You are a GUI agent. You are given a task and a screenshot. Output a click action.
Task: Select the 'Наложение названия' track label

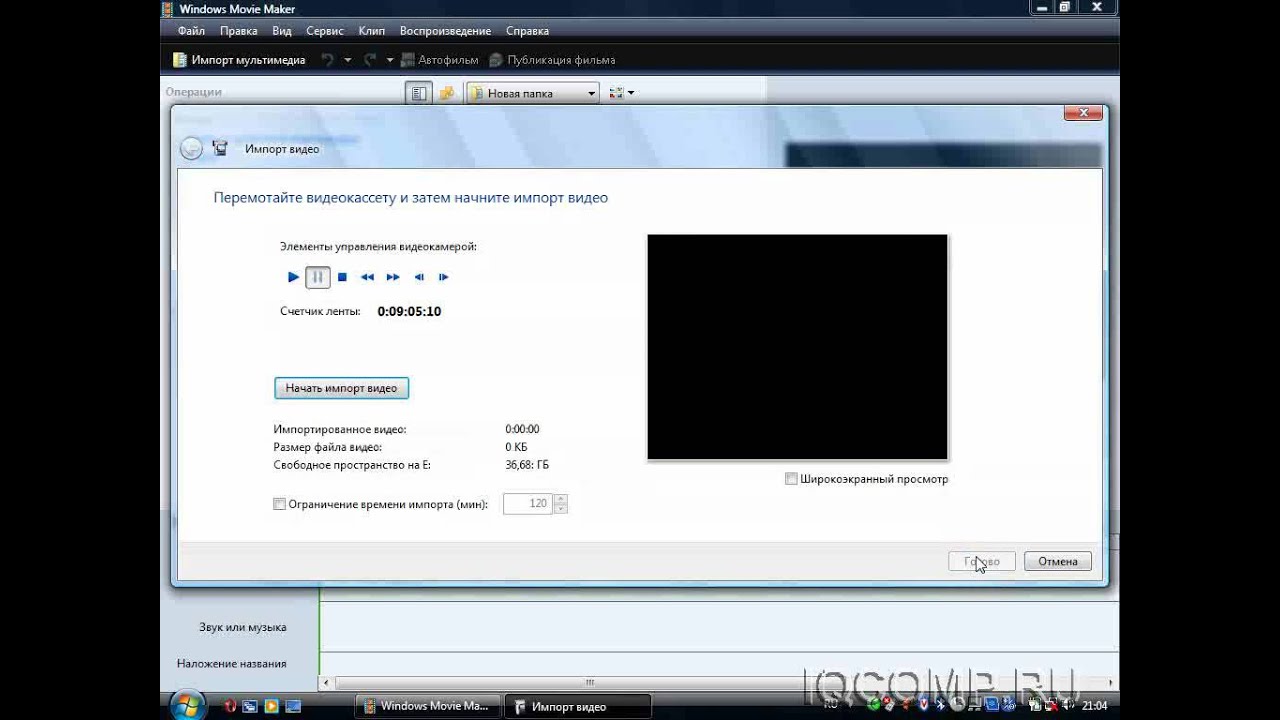click(x=232, y=663)
